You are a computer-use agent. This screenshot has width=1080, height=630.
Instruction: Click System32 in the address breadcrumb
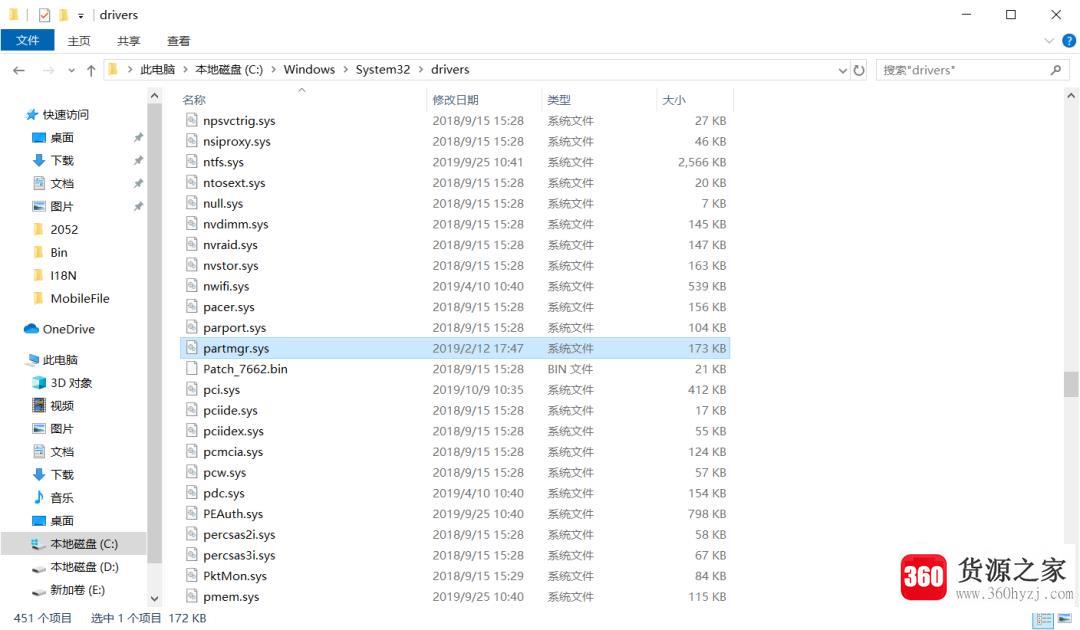click(x=382, y=70)
